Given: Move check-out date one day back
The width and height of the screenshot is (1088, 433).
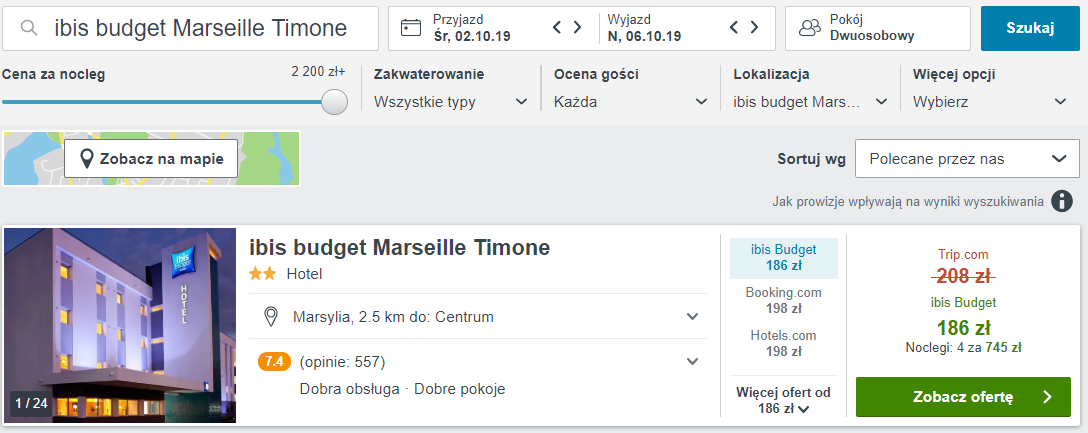Looking at the screenshot, I should tap(734, 28).
